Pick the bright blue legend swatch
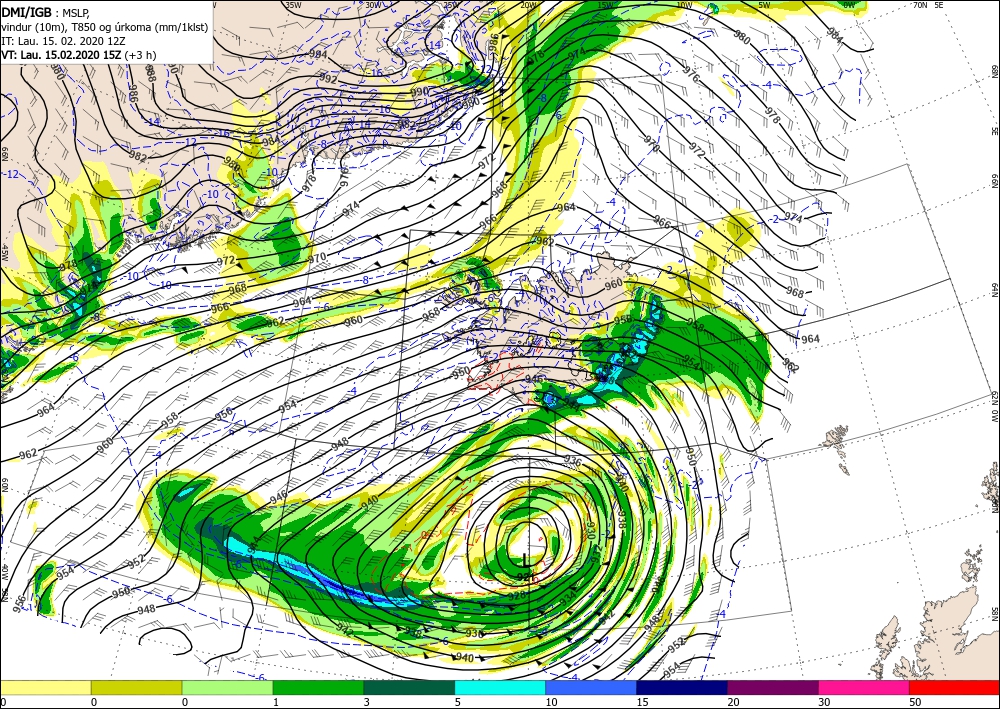1000x709 pixels. coord(591,687)
